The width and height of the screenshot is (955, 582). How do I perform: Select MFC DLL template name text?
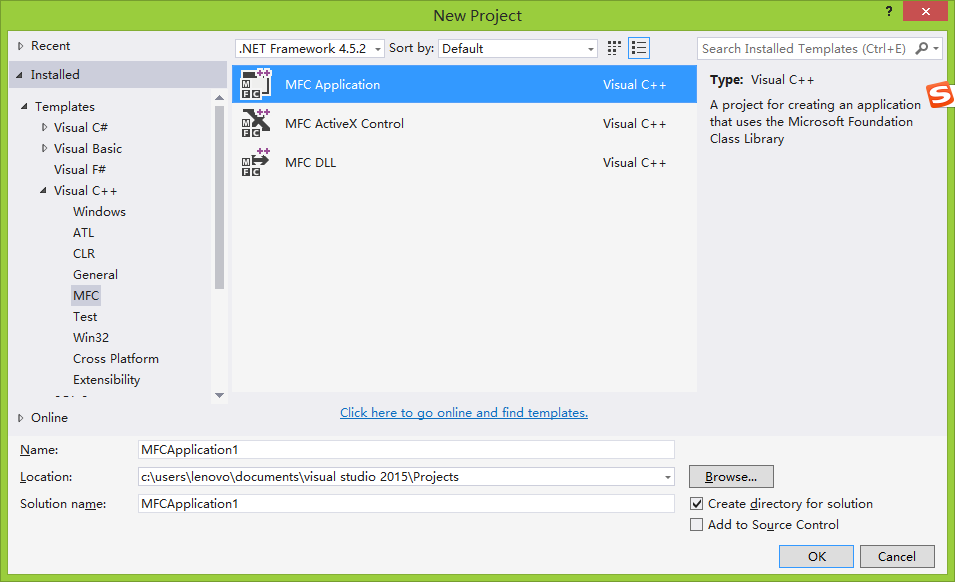point(310,163)
